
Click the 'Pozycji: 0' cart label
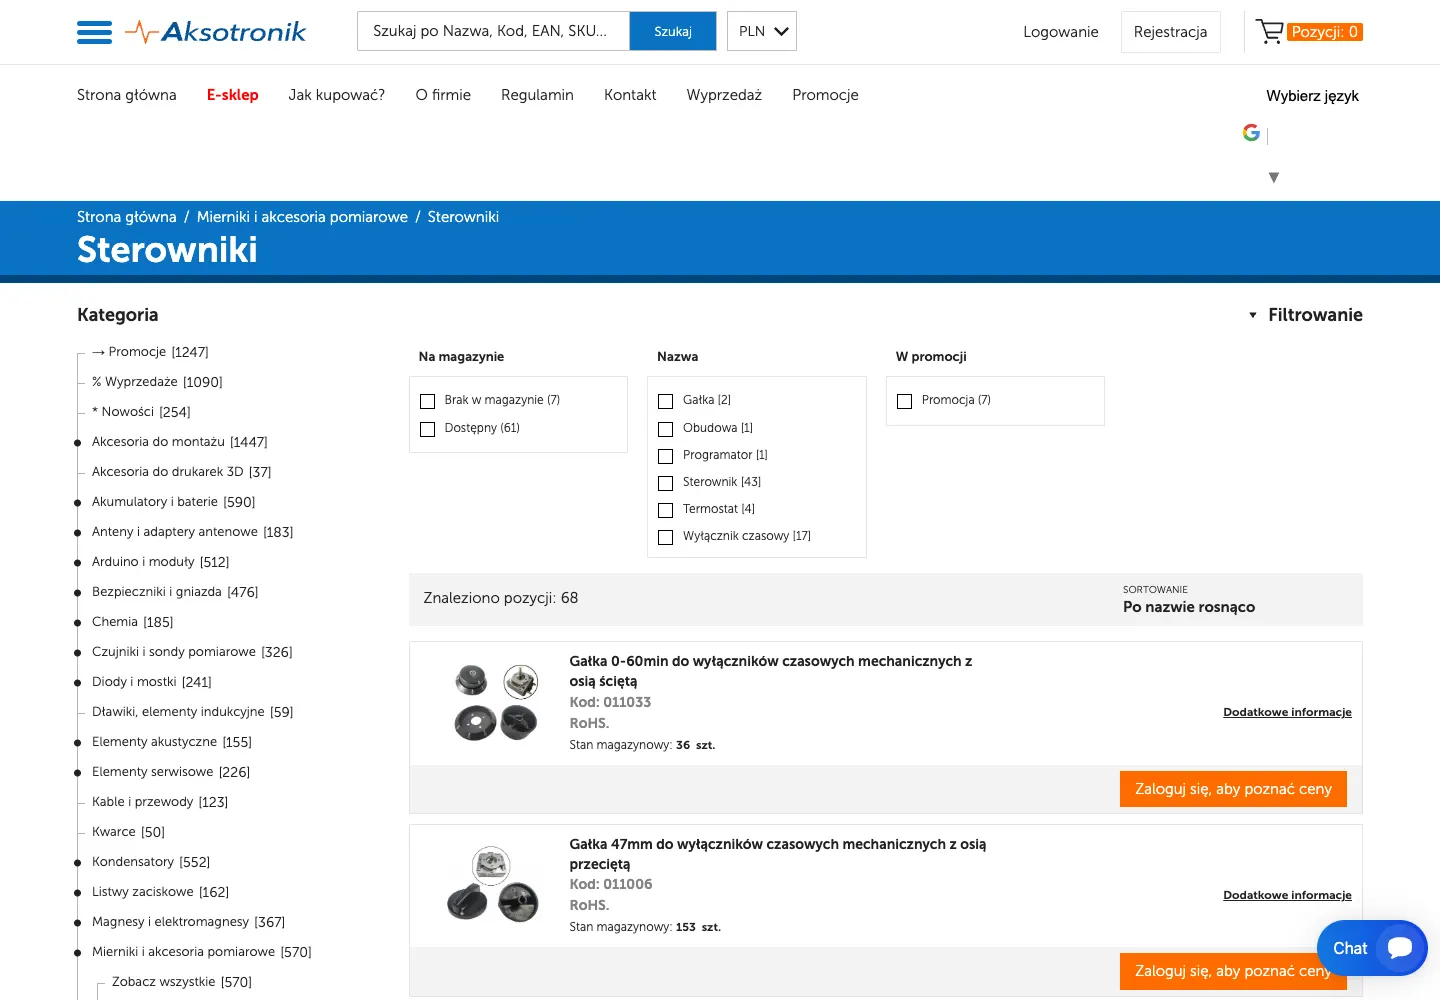point(1325,32)
